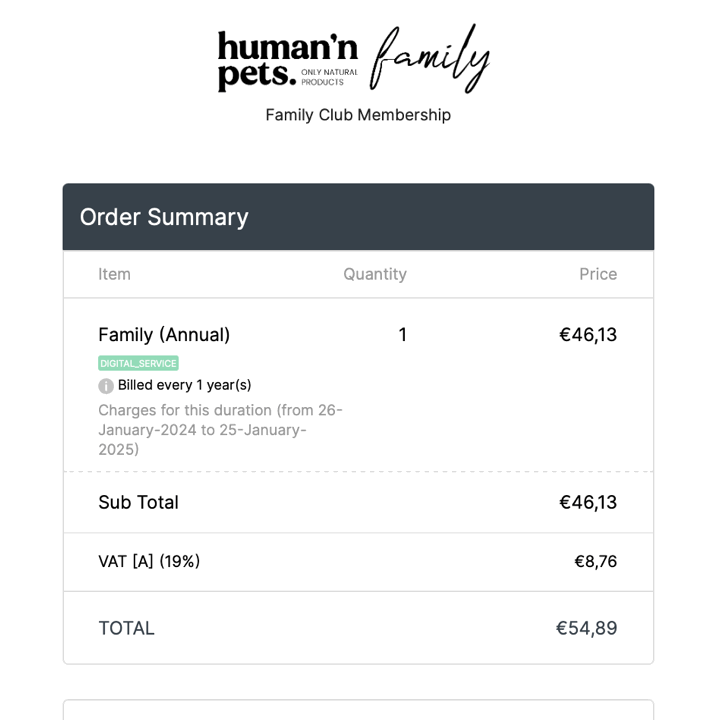Click the Family Club Membership heading
Image resolution: width=720 pixels, height=720 pixels.
pos(358,115)
